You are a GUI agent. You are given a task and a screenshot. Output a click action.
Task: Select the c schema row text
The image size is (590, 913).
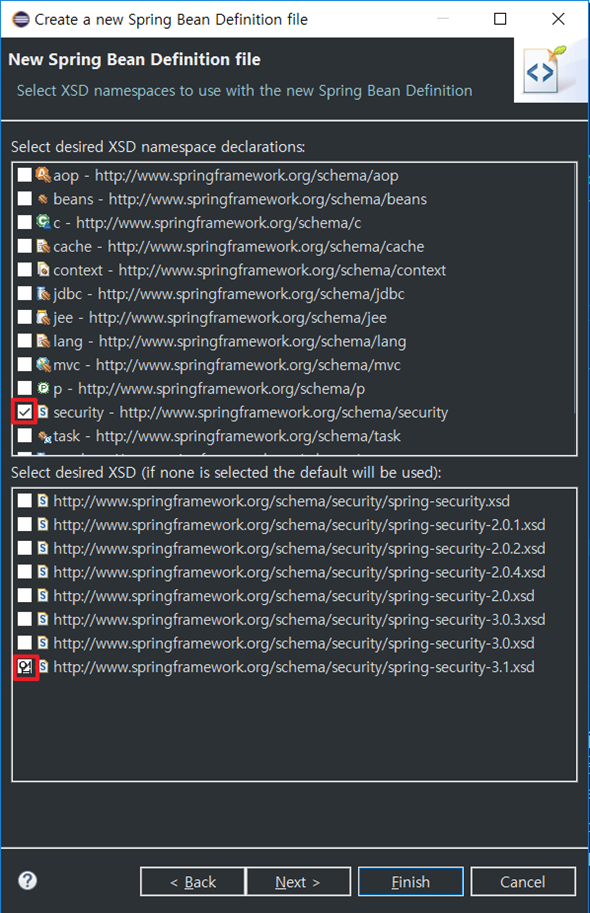point(207,222)
